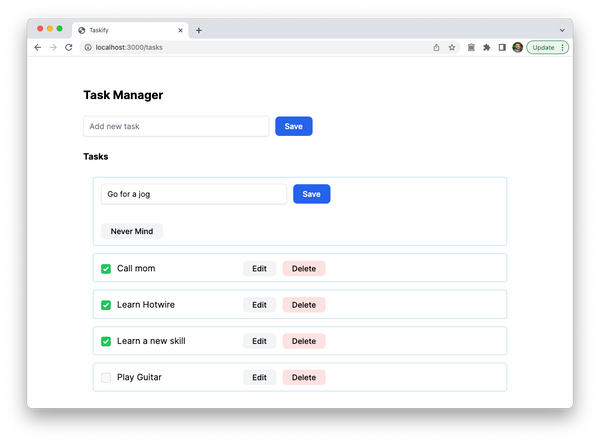Click the Go for a jog edit field
Viewport: 600px width, 444px height.
point(194,194)
